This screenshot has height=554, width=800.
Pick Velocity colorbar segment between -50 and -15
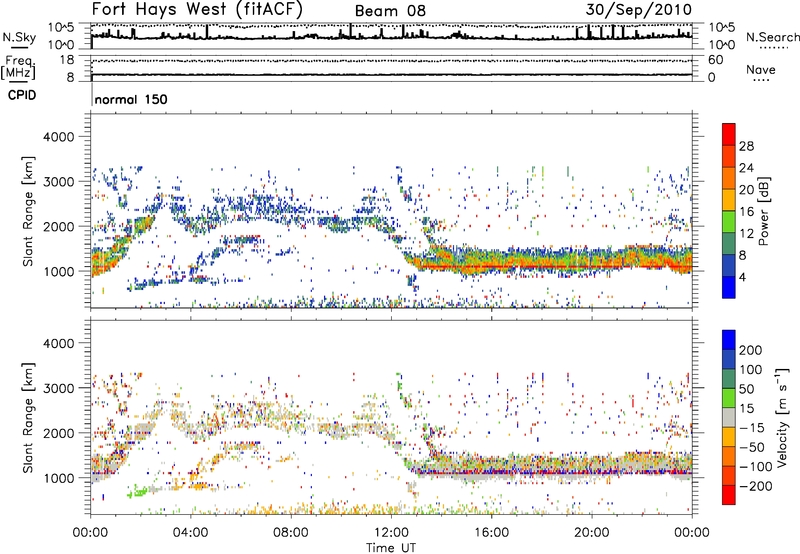tap(729, 437)
